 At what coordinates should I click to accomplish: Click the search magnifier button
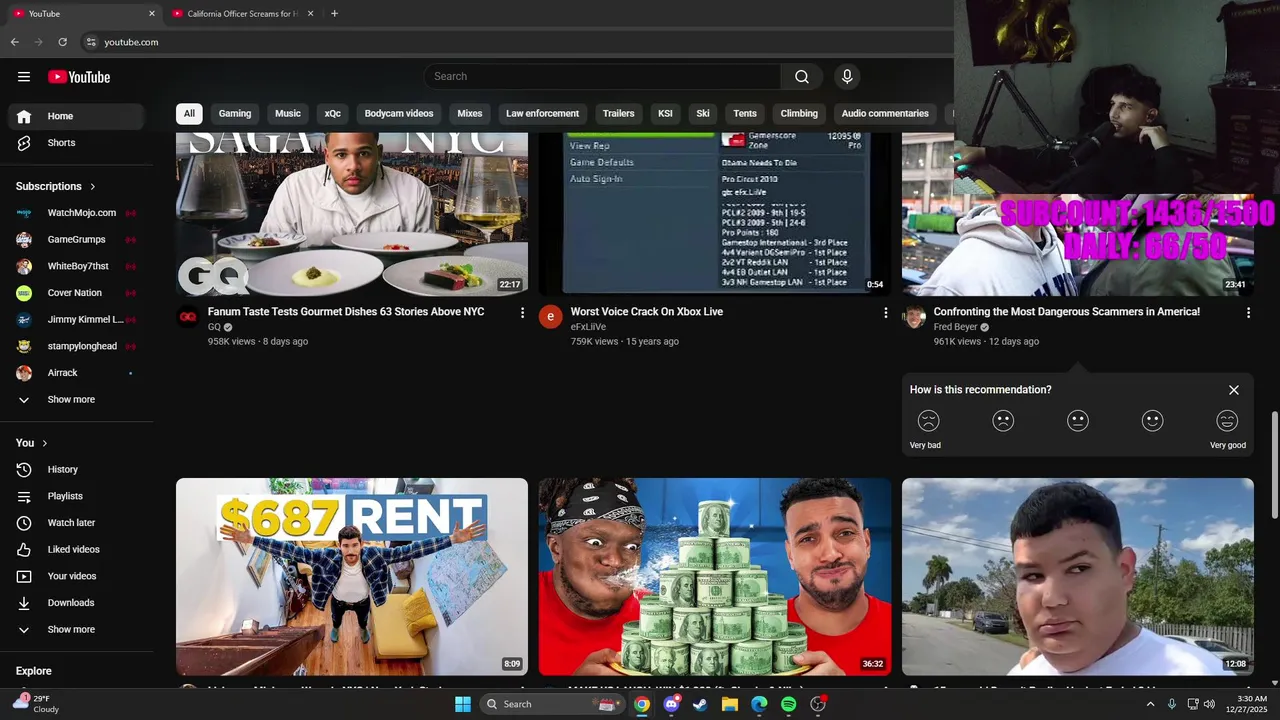point(802,77)
